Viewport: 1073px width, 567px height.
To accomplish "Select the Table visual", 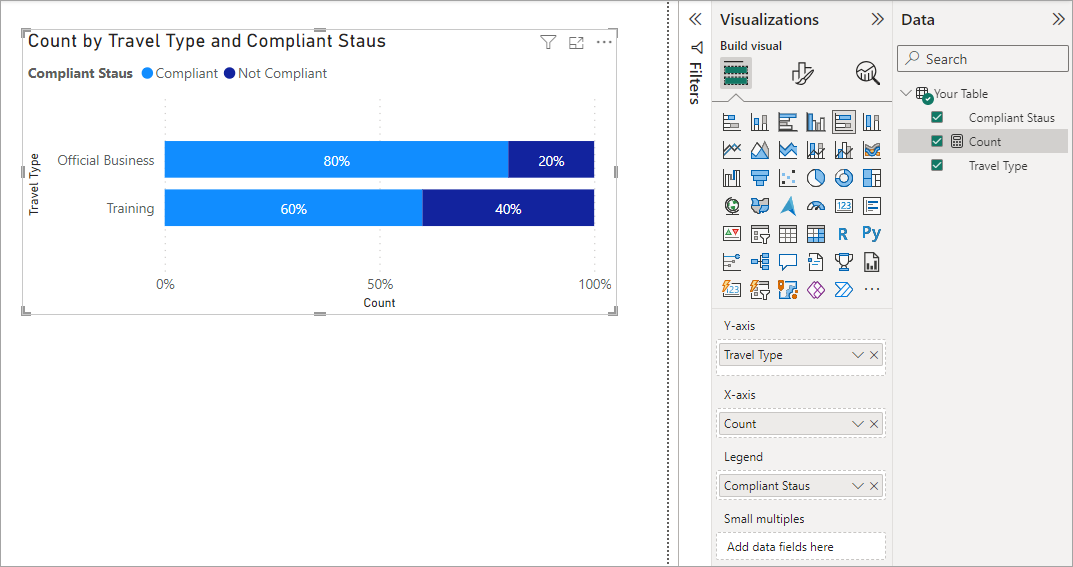I will point(788,233).
